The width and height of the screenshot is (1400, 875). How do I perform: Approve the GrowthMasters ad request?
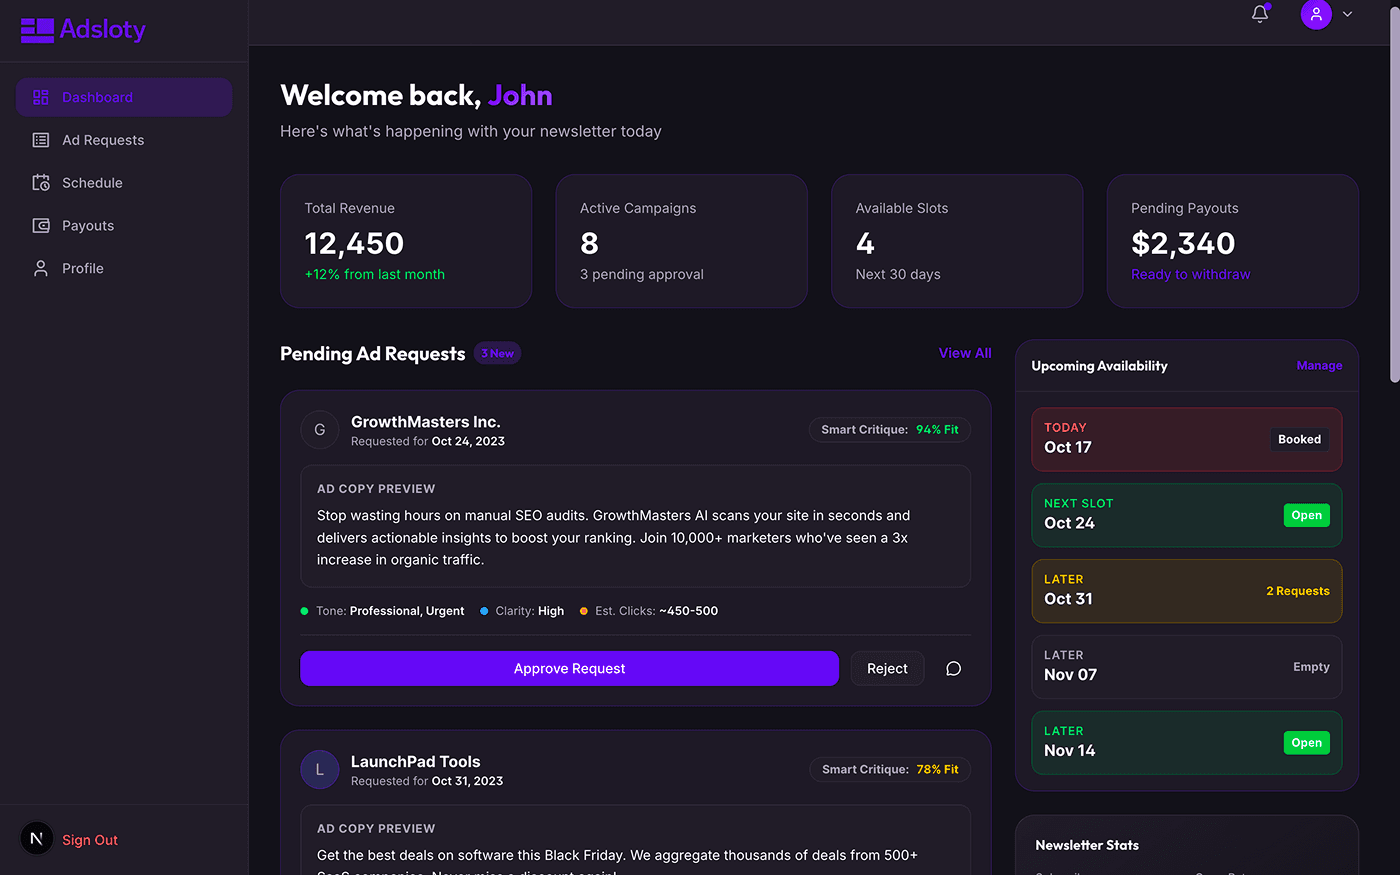[569, 668]
